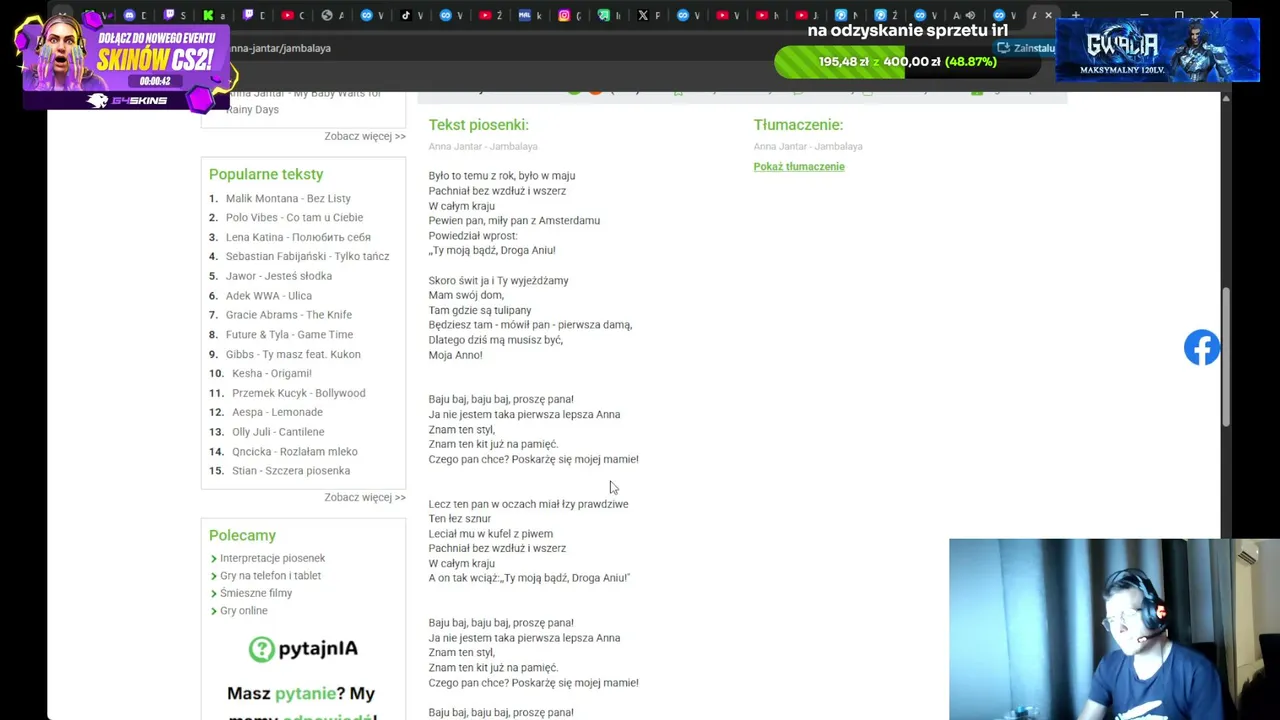Screen dimensions: 1280x720
Task: Click the Zainstaluj install button in address bar
Action: point(1025,48)
